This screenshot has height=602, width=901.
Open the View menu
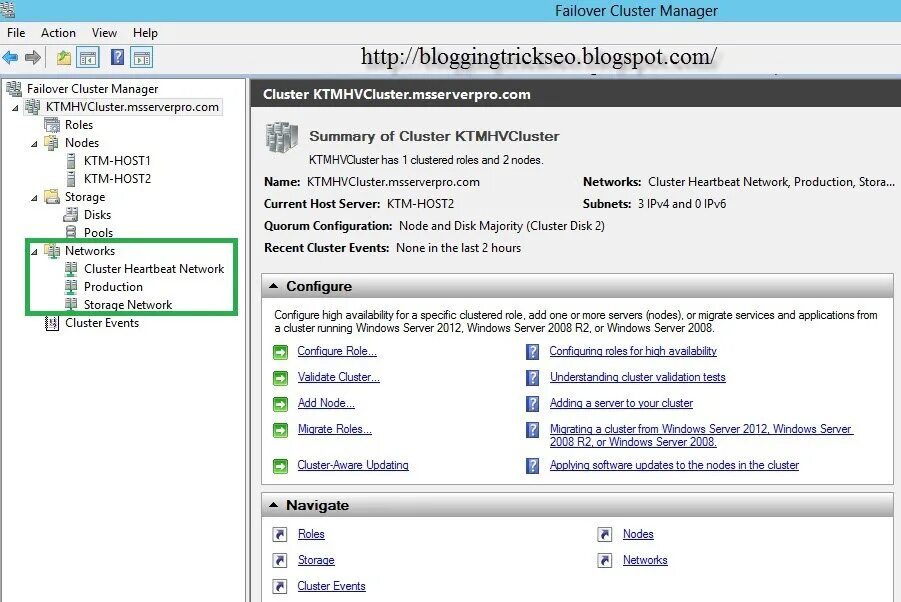104,33
